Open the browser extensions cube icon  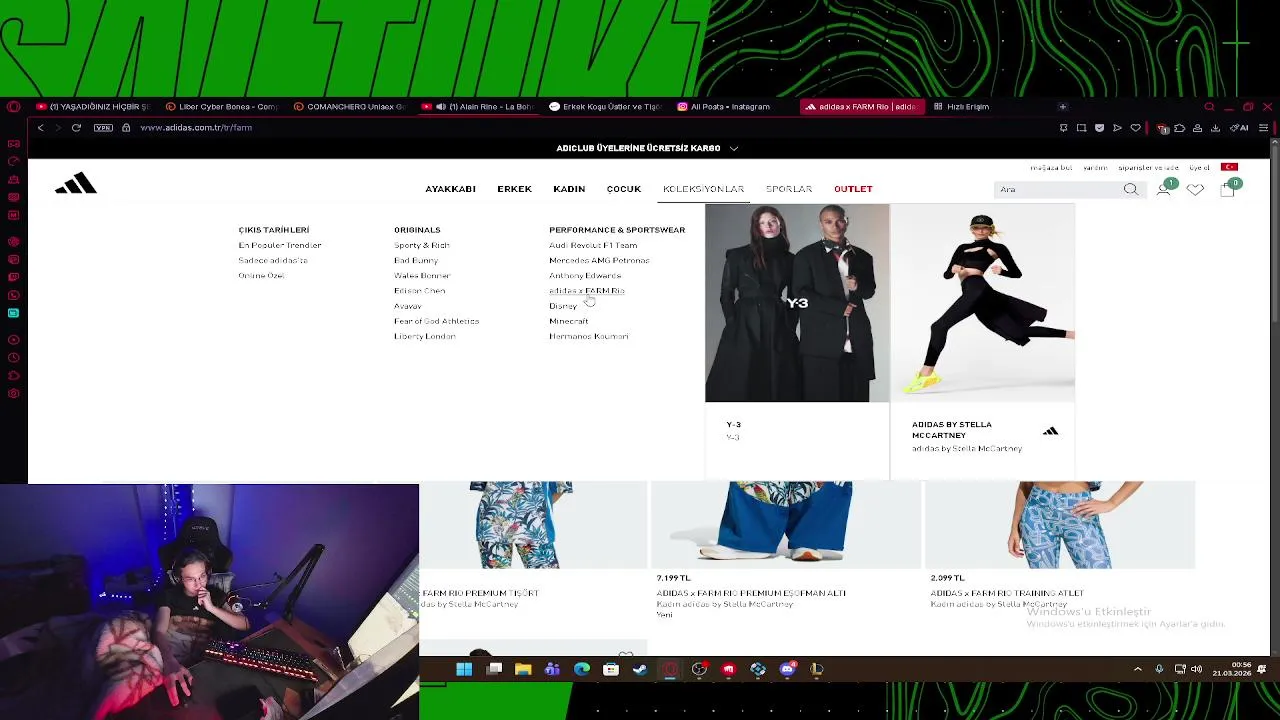click(1179, 128)
